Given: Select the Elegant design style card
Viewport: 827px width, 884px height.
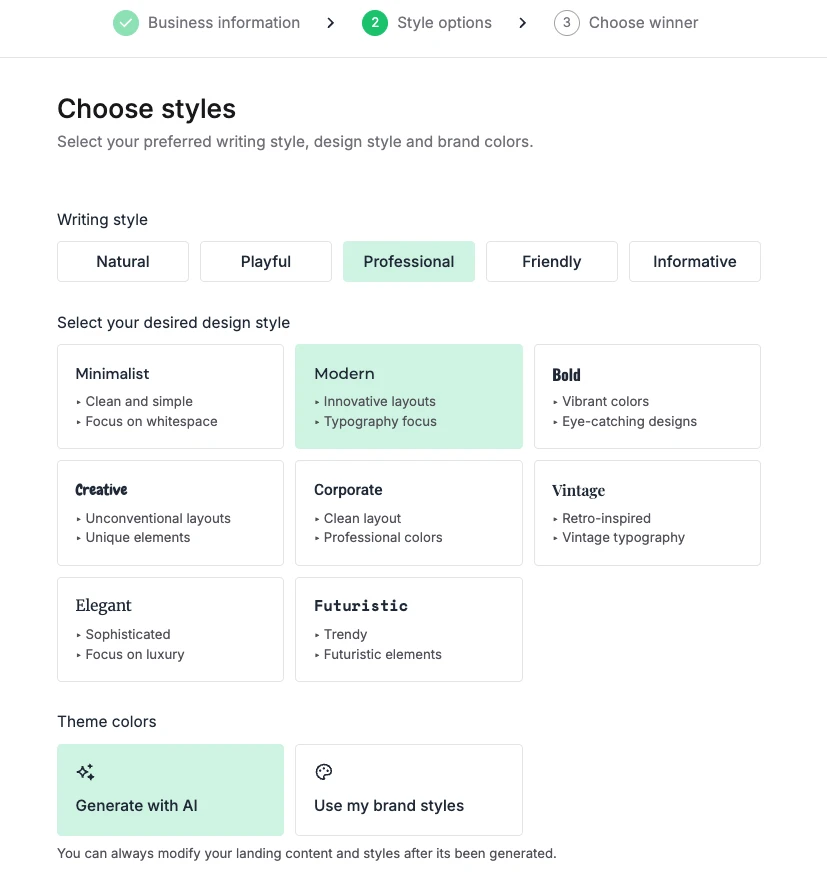Looking at the screenshot, I should (x=170, y=629).
